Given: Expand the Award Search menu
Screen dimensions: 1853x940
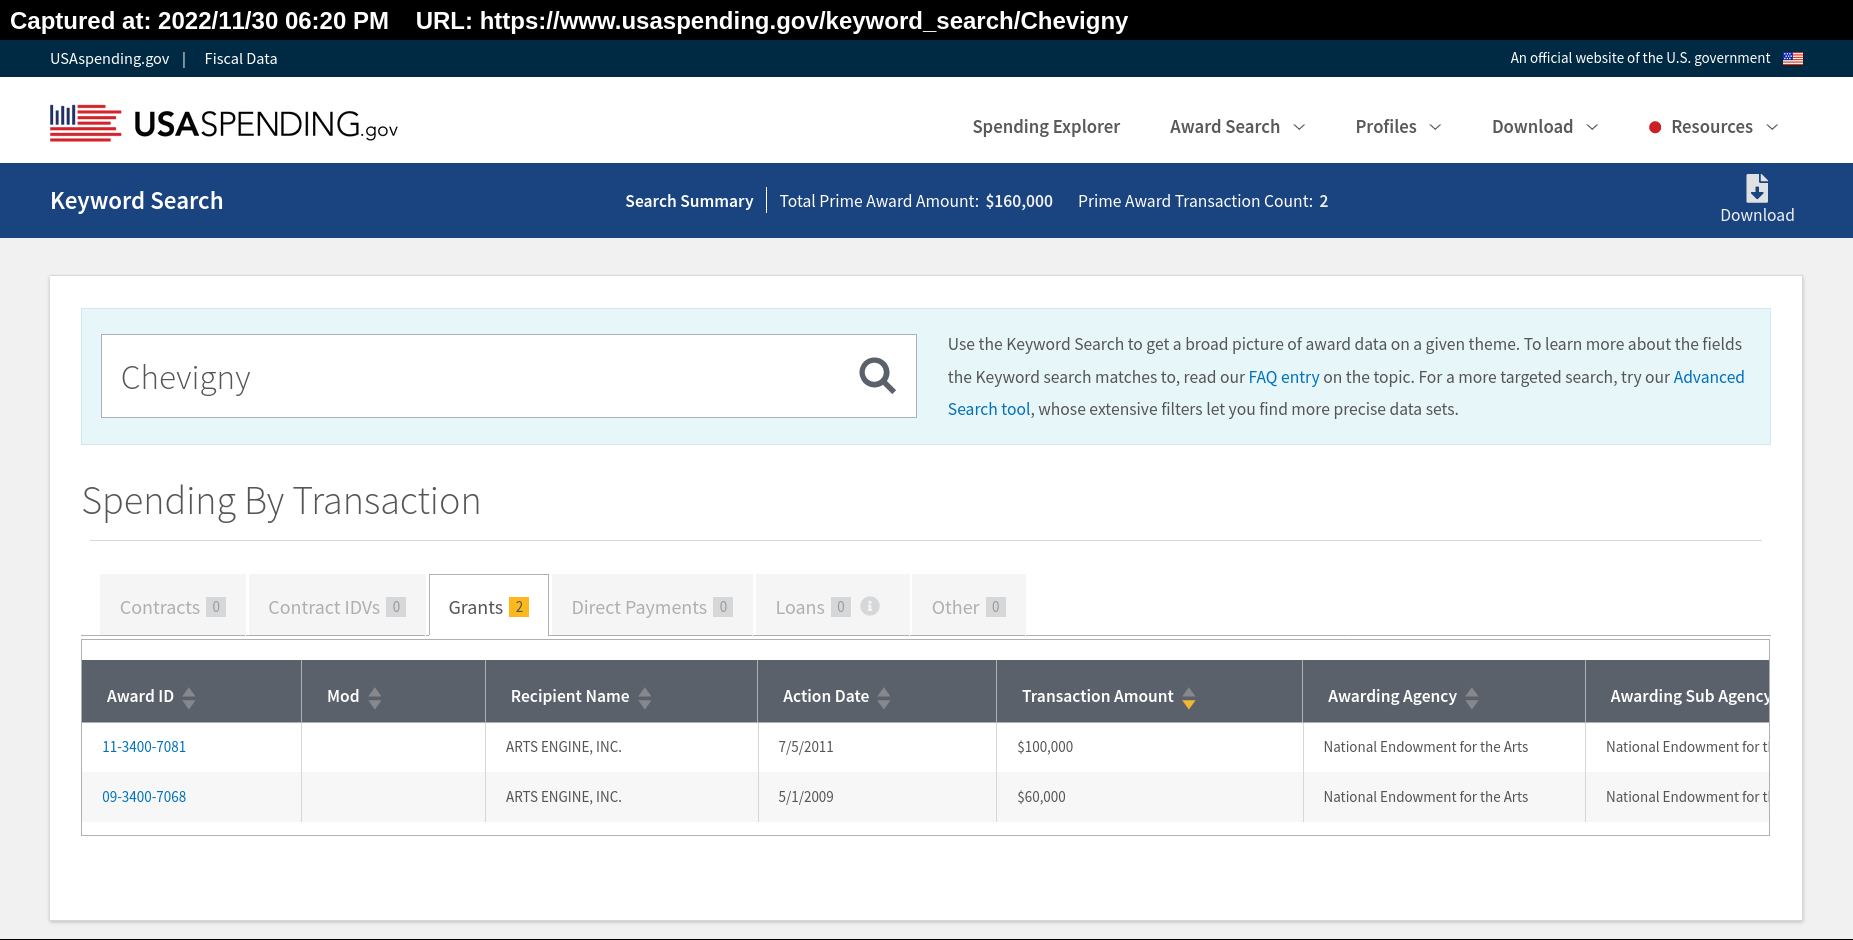Looking at the screenshot, I should point(1237,127).
